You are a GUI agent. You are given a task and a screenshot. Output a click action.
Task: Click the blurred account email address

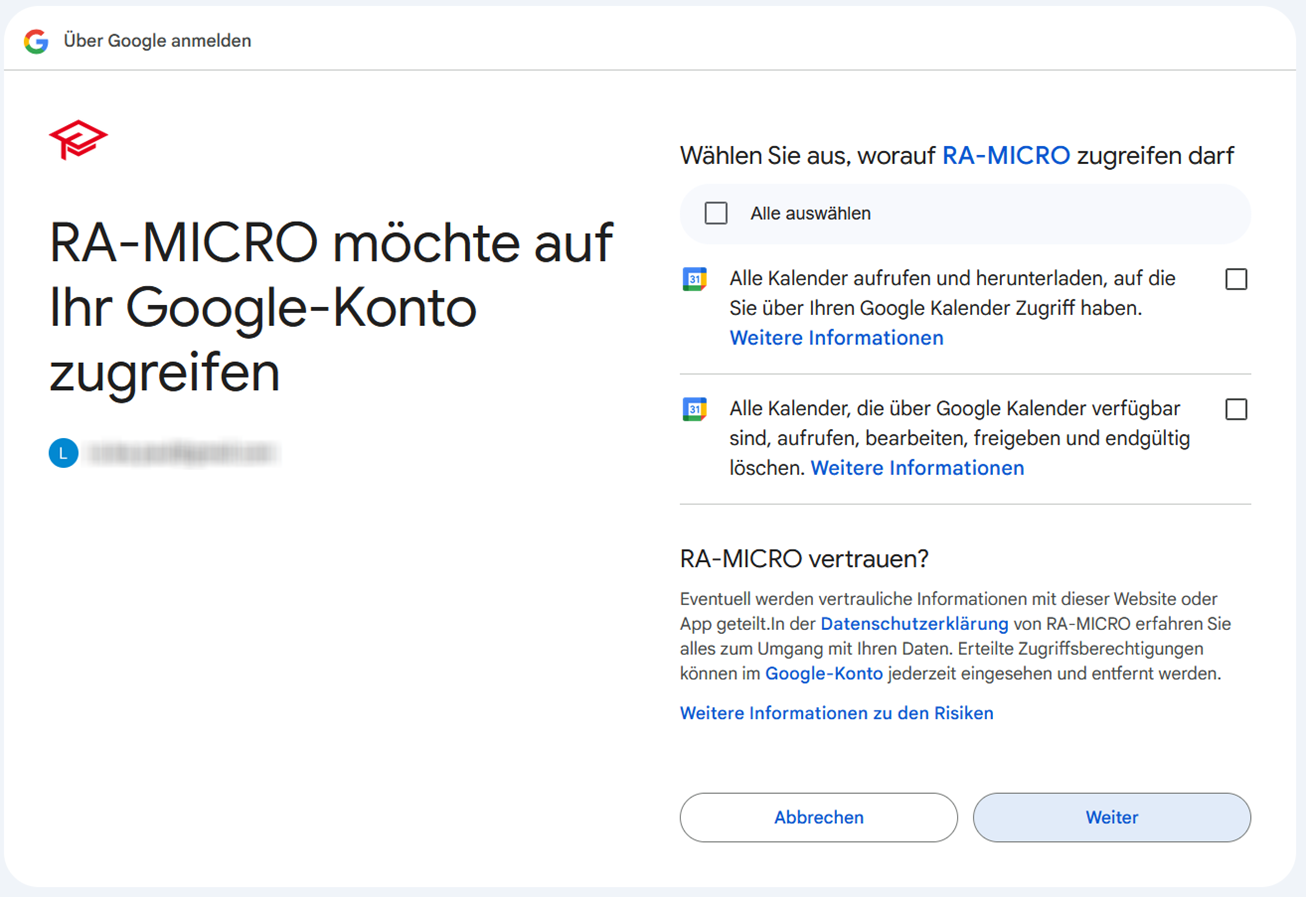(183, 454)
